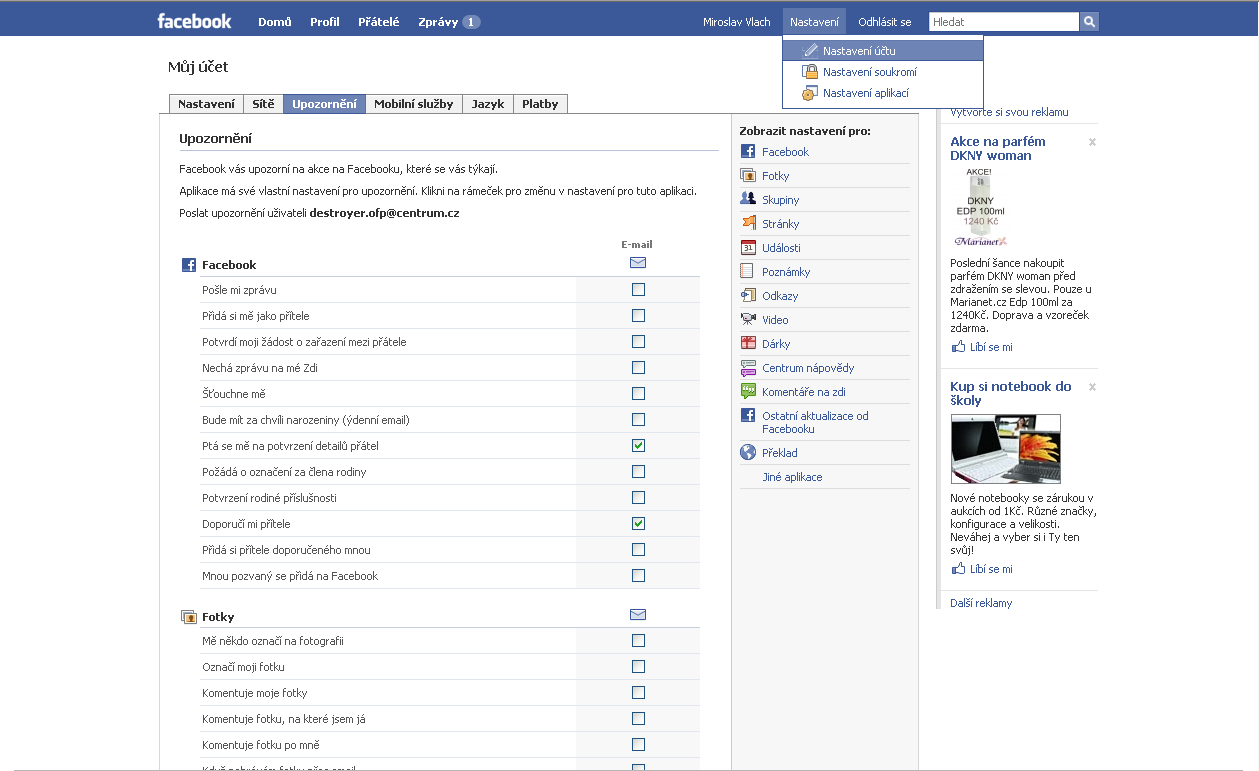Open the first tab labeled Nastavení
The height and width of the screenshot is (771, 1259).
[207, 104]
